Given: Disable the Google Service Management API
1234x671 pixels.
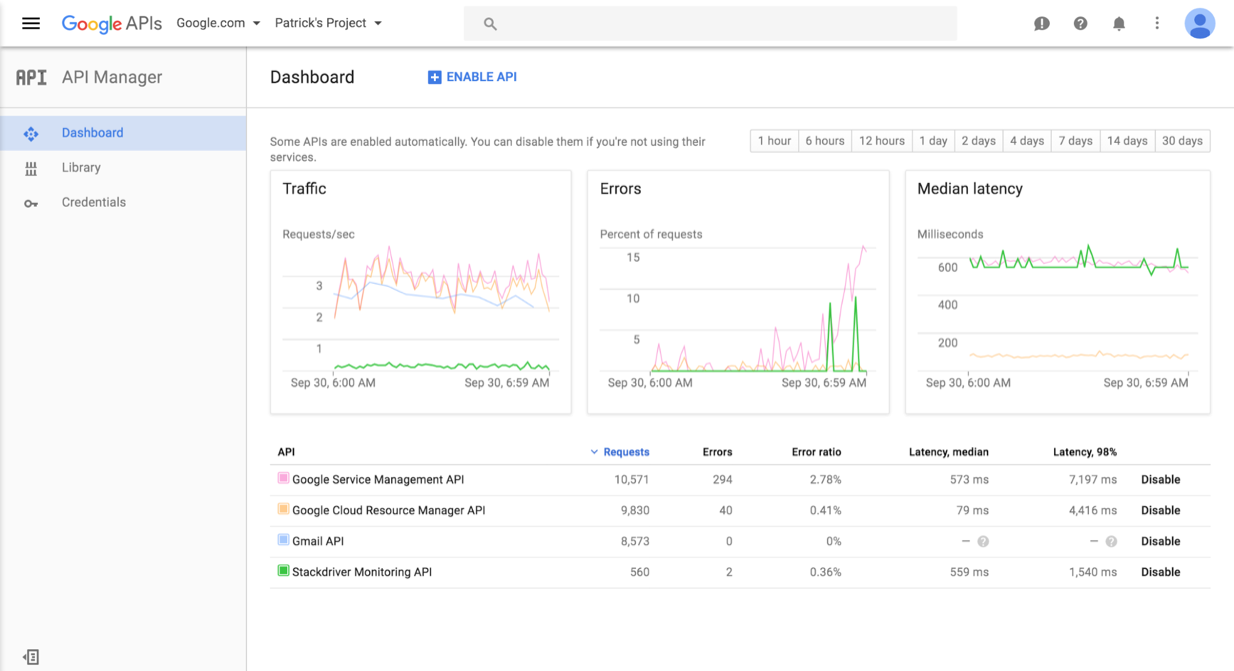Looking at the screenshot, I should pos(1160,480).
